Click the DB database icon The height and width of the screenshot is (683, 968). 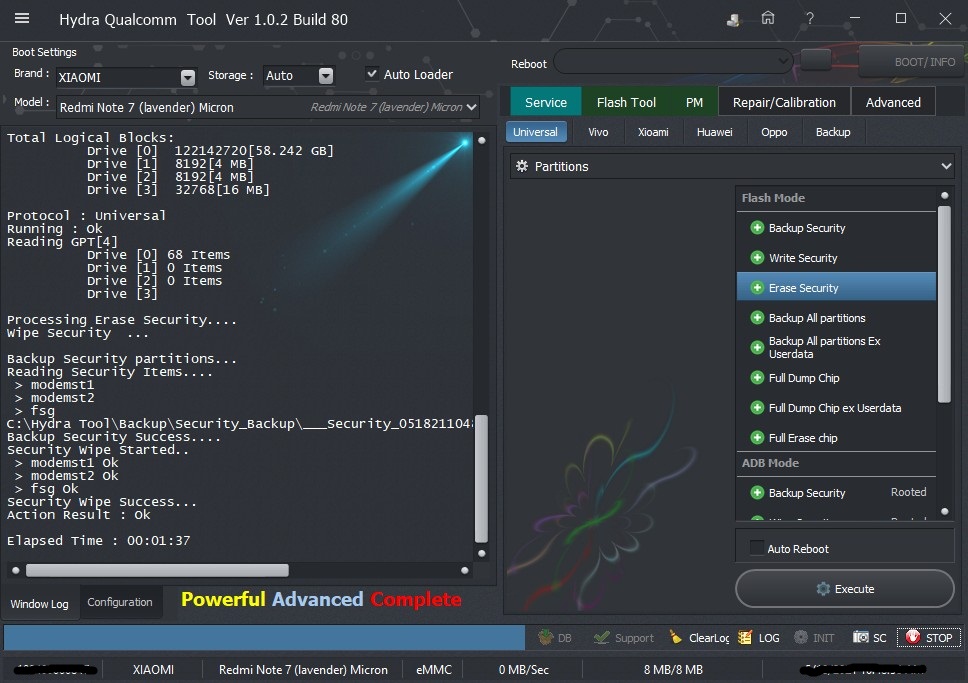[x=545, y=637]
